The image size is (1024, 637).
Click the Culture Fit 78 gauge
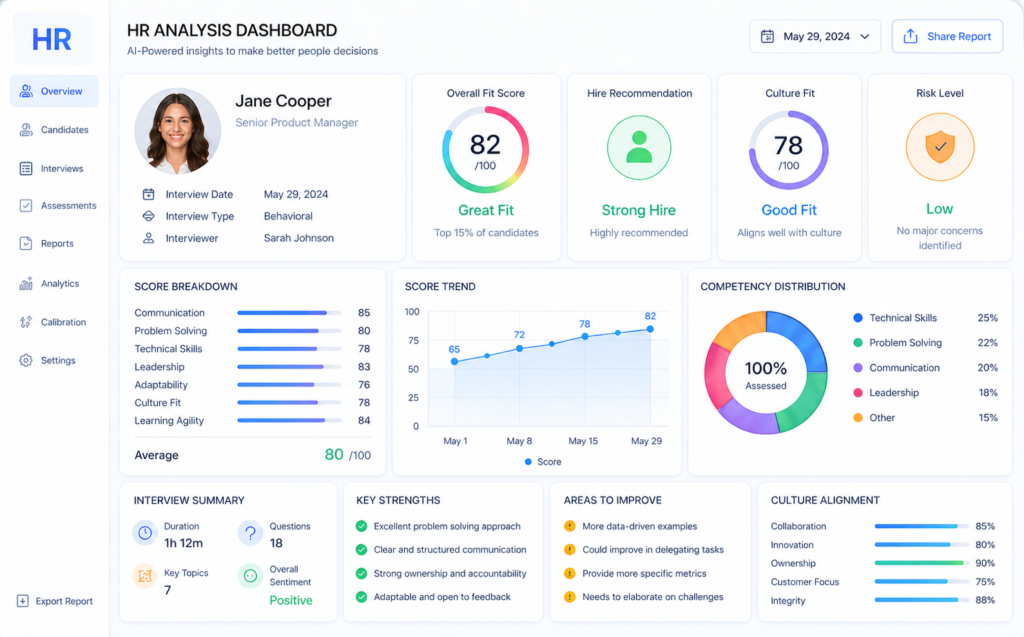788,150
